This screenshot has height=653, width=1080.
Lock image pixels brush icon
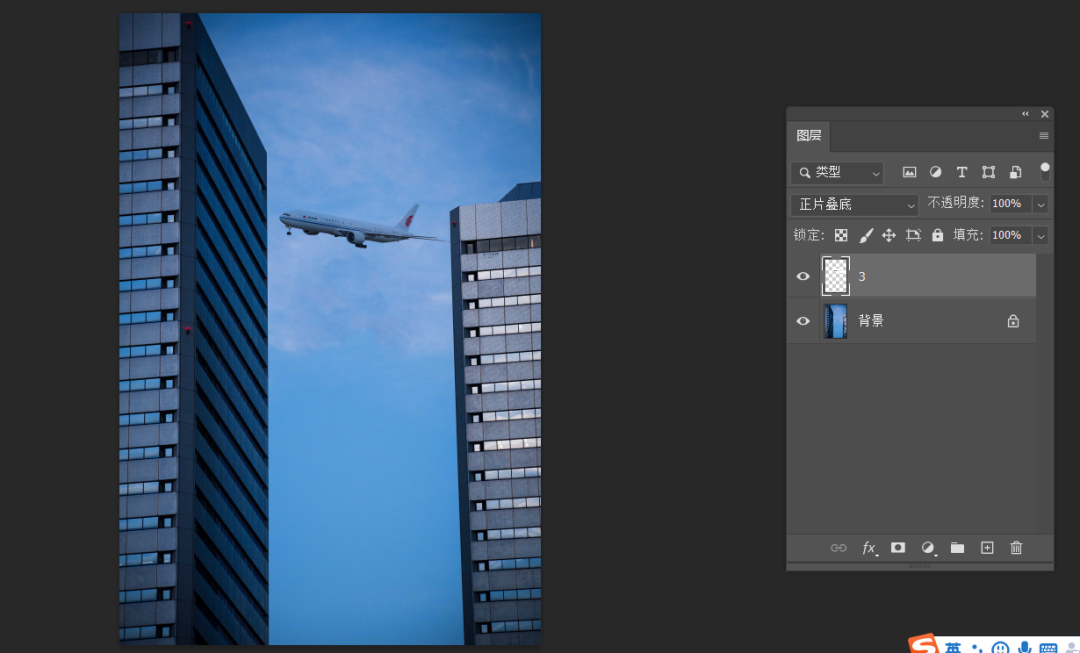(866, 236)
